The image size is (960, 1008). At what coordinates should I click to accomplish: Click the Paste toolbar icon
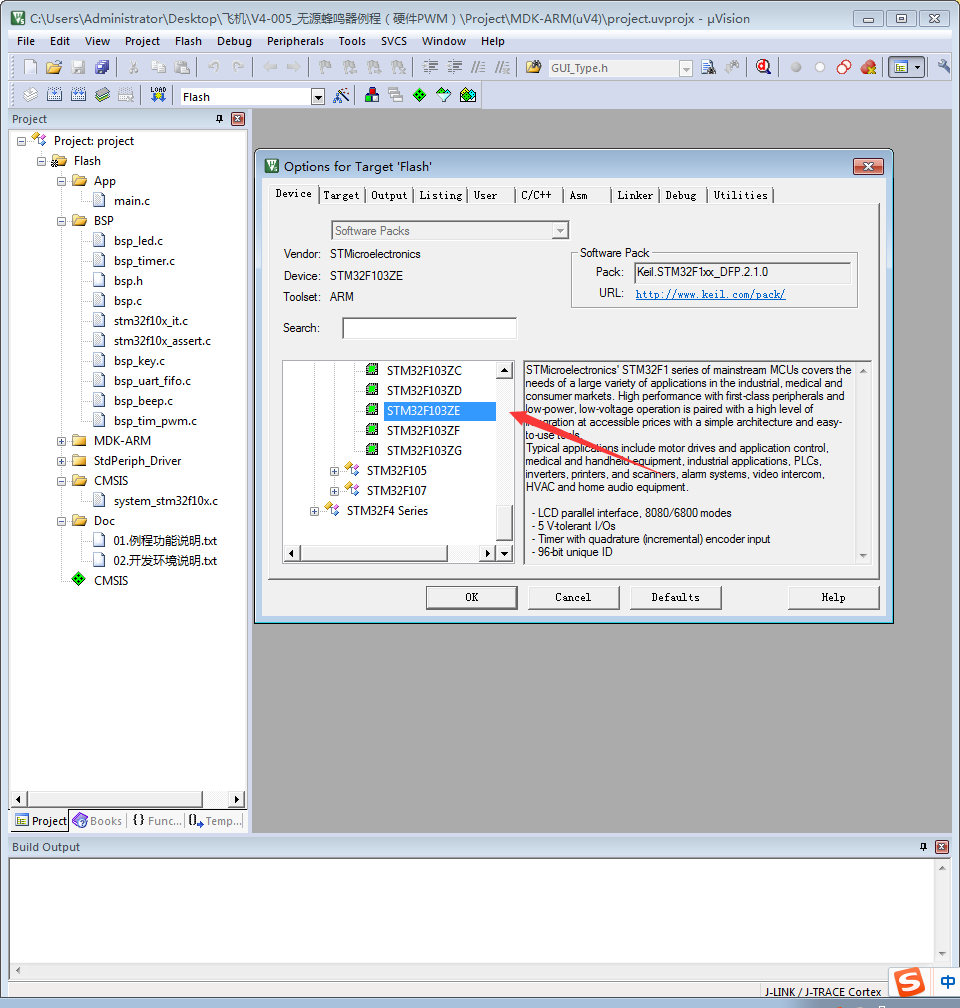[x=183, y=67]
